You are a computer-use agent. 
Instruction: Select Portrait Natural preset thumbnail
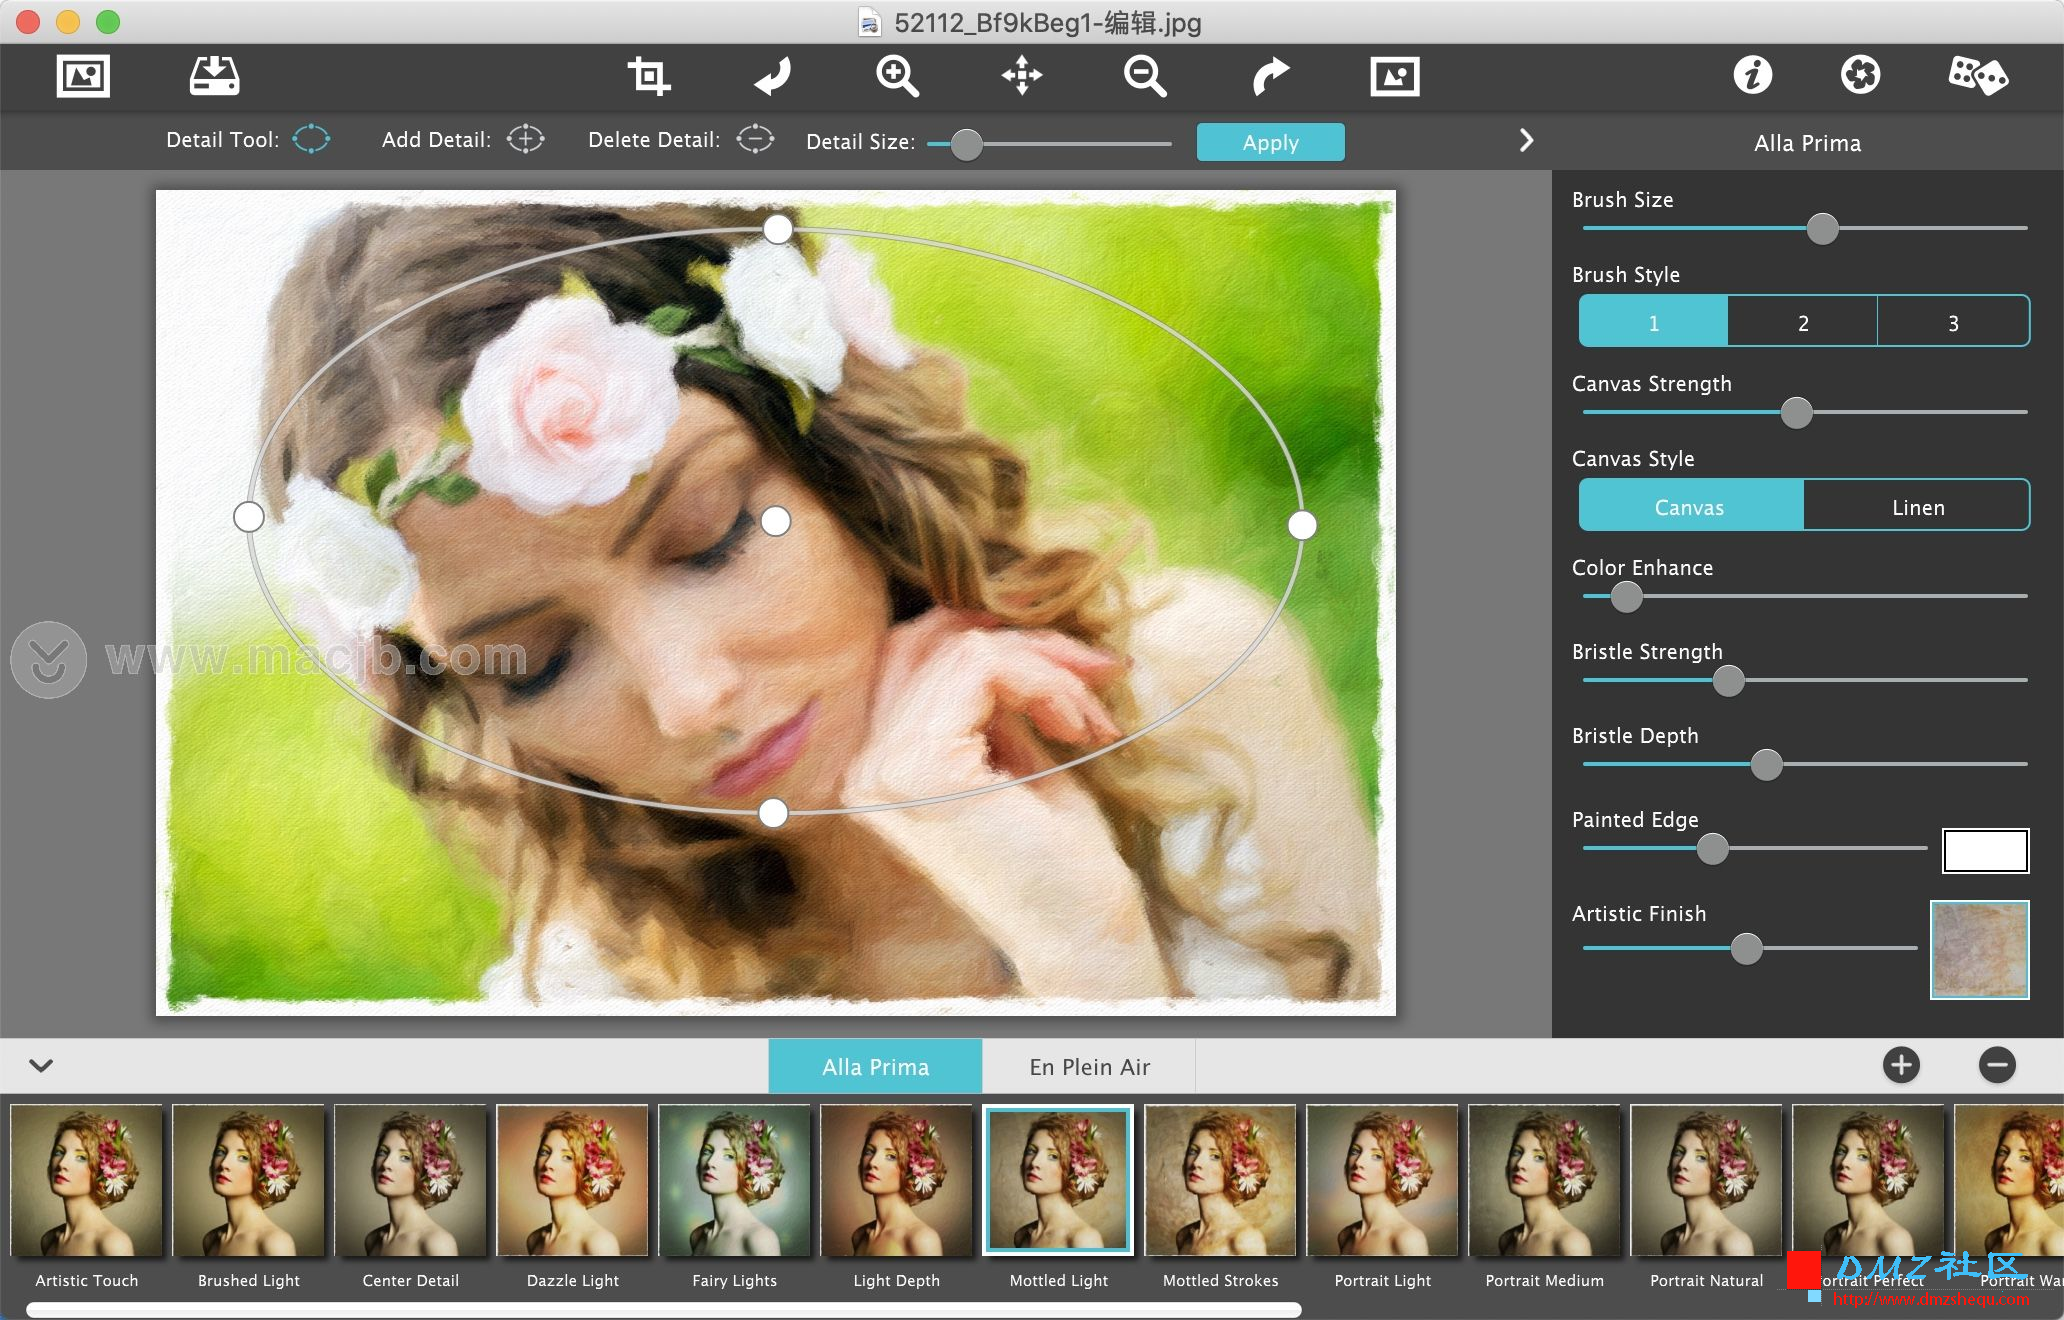1707,1181
